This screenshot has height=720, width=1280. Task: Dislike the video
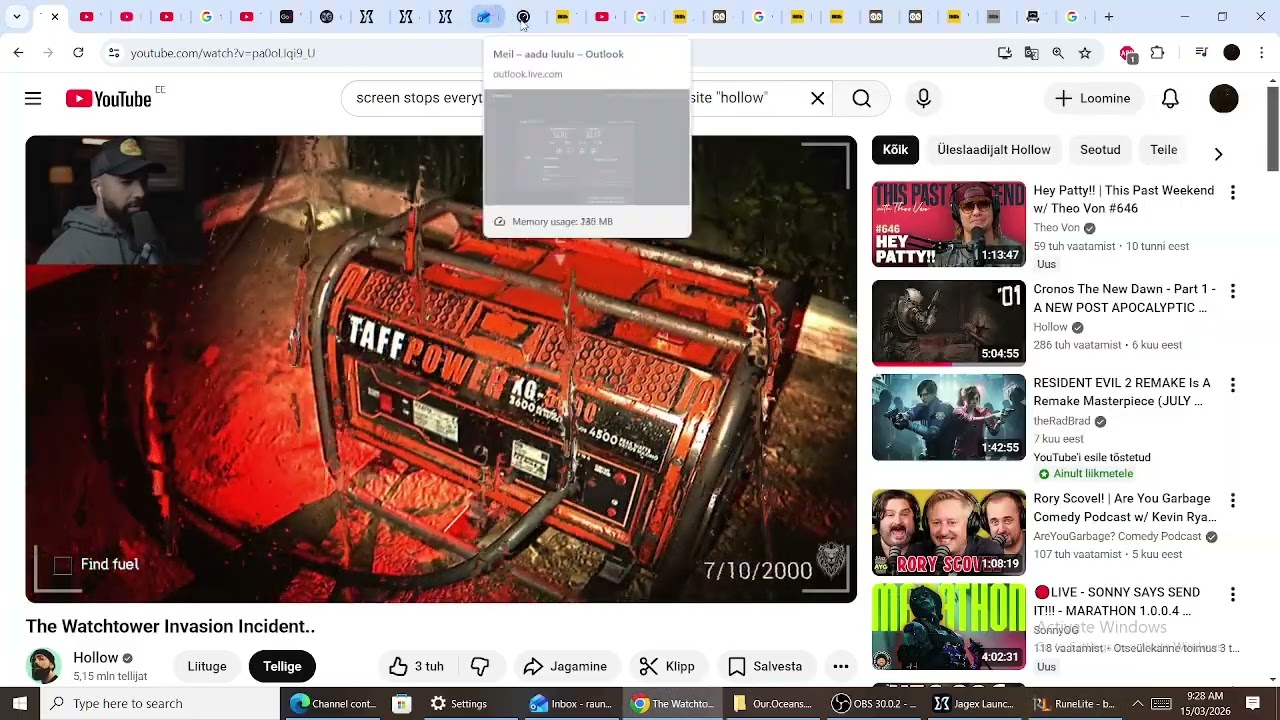point(480,666)
